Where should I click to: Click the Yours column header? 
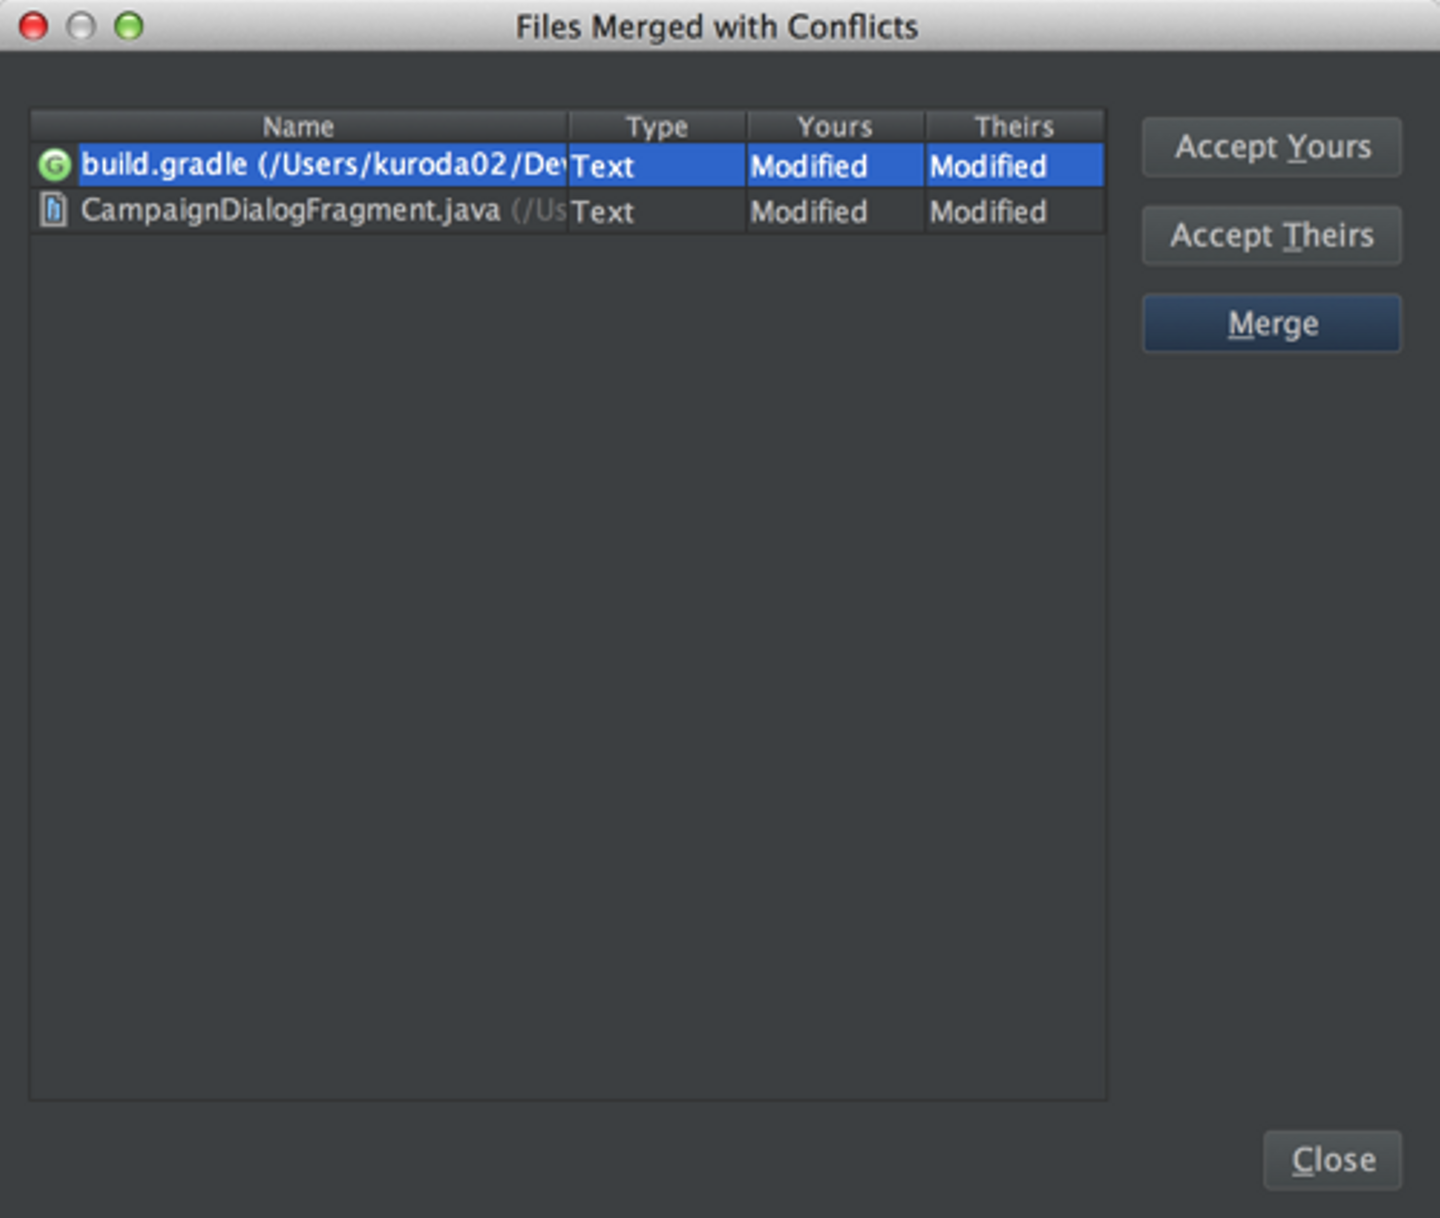pyautogui.click(x=835, y=127)
